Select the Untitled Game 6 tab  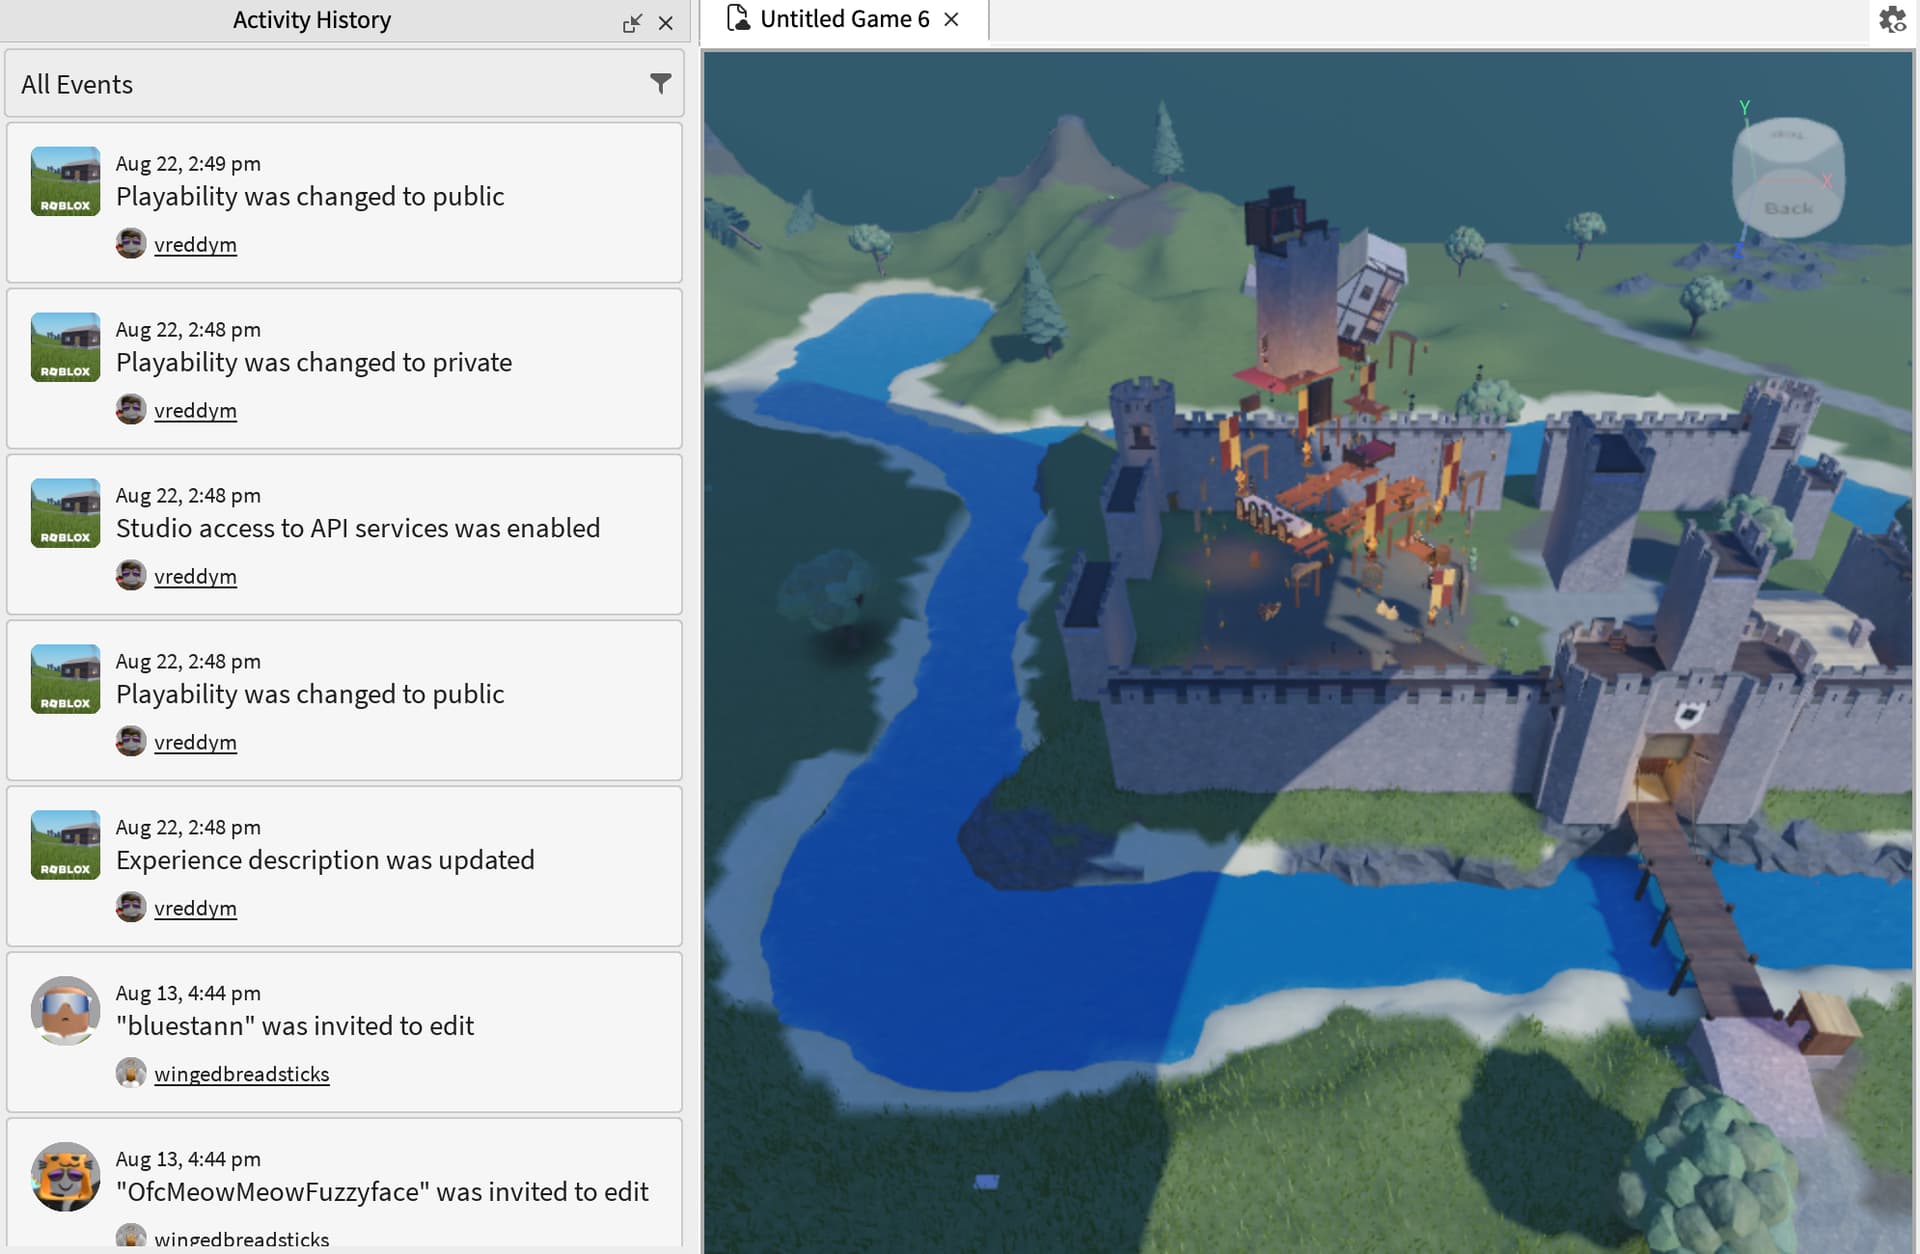click(x=844, y=19)
